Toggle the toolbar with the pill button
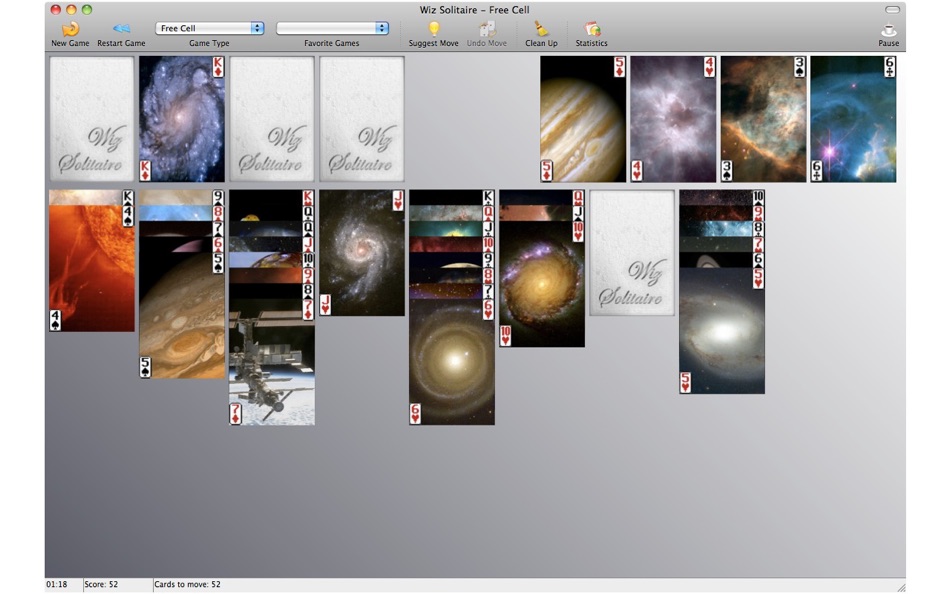This screenshot has height=594, width=950. click(x=892, y=10)
